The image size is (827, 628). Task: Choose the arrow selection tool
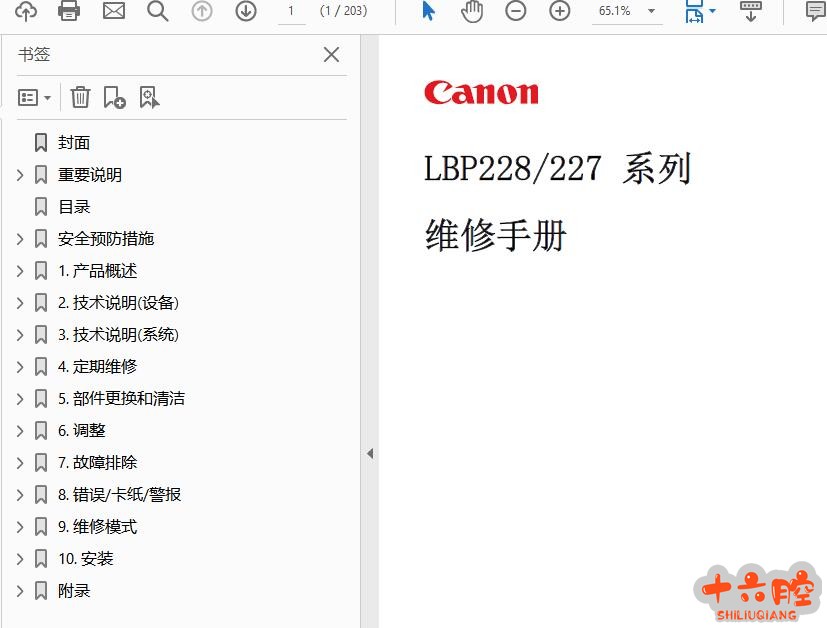428,11
